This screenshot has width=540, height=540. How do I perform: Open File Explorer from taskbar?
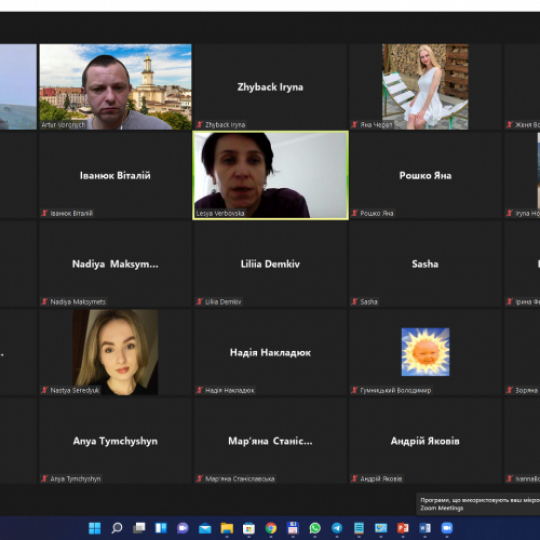(227, 528)
